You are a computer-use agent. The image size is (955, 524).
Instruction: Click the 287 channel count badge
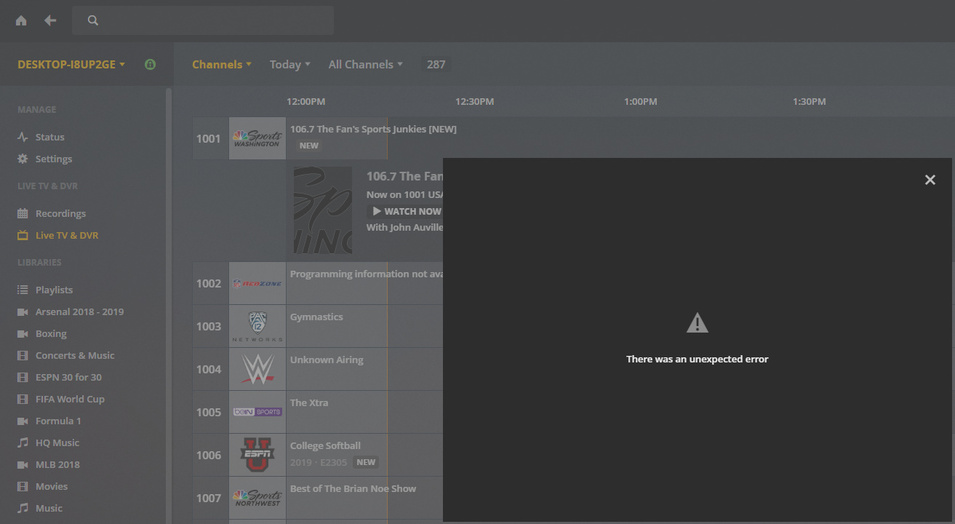click(435, 65)
